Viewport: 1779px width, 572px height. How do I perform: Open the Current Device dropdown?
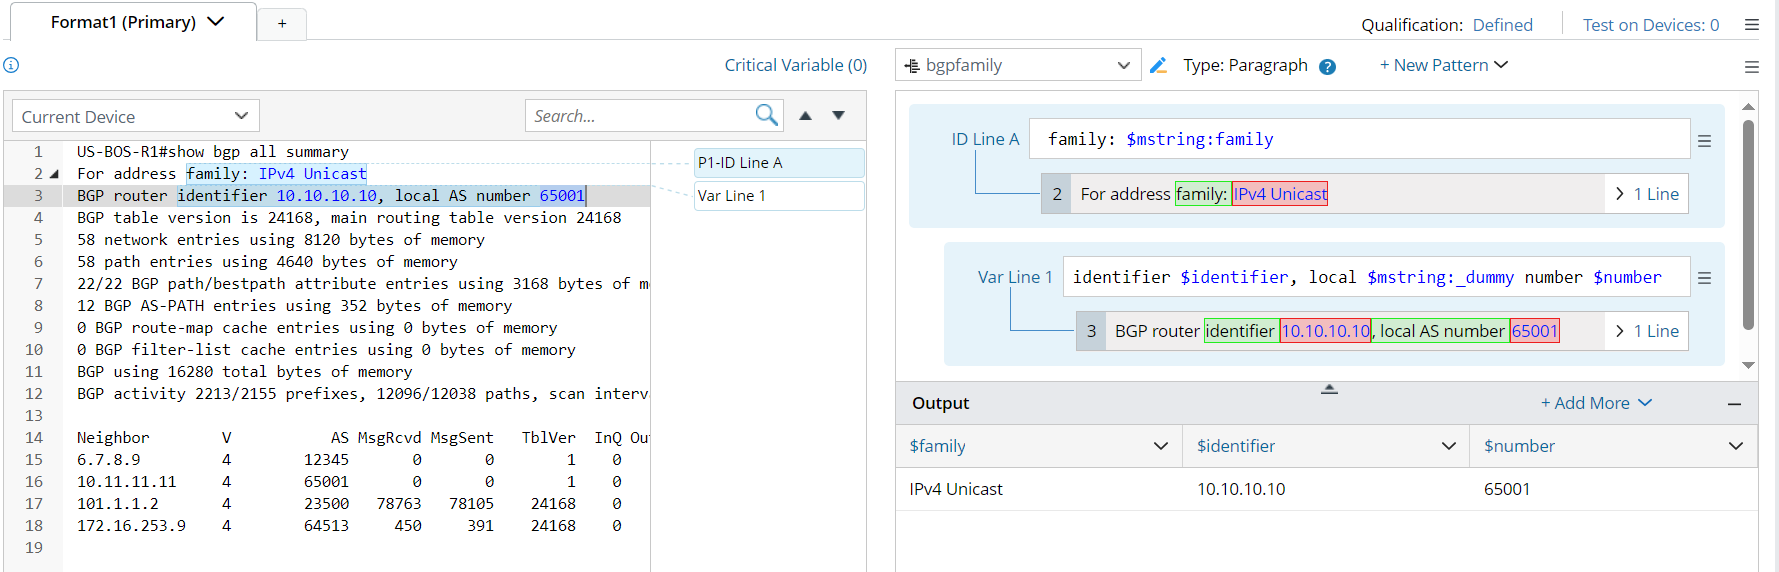135,116
